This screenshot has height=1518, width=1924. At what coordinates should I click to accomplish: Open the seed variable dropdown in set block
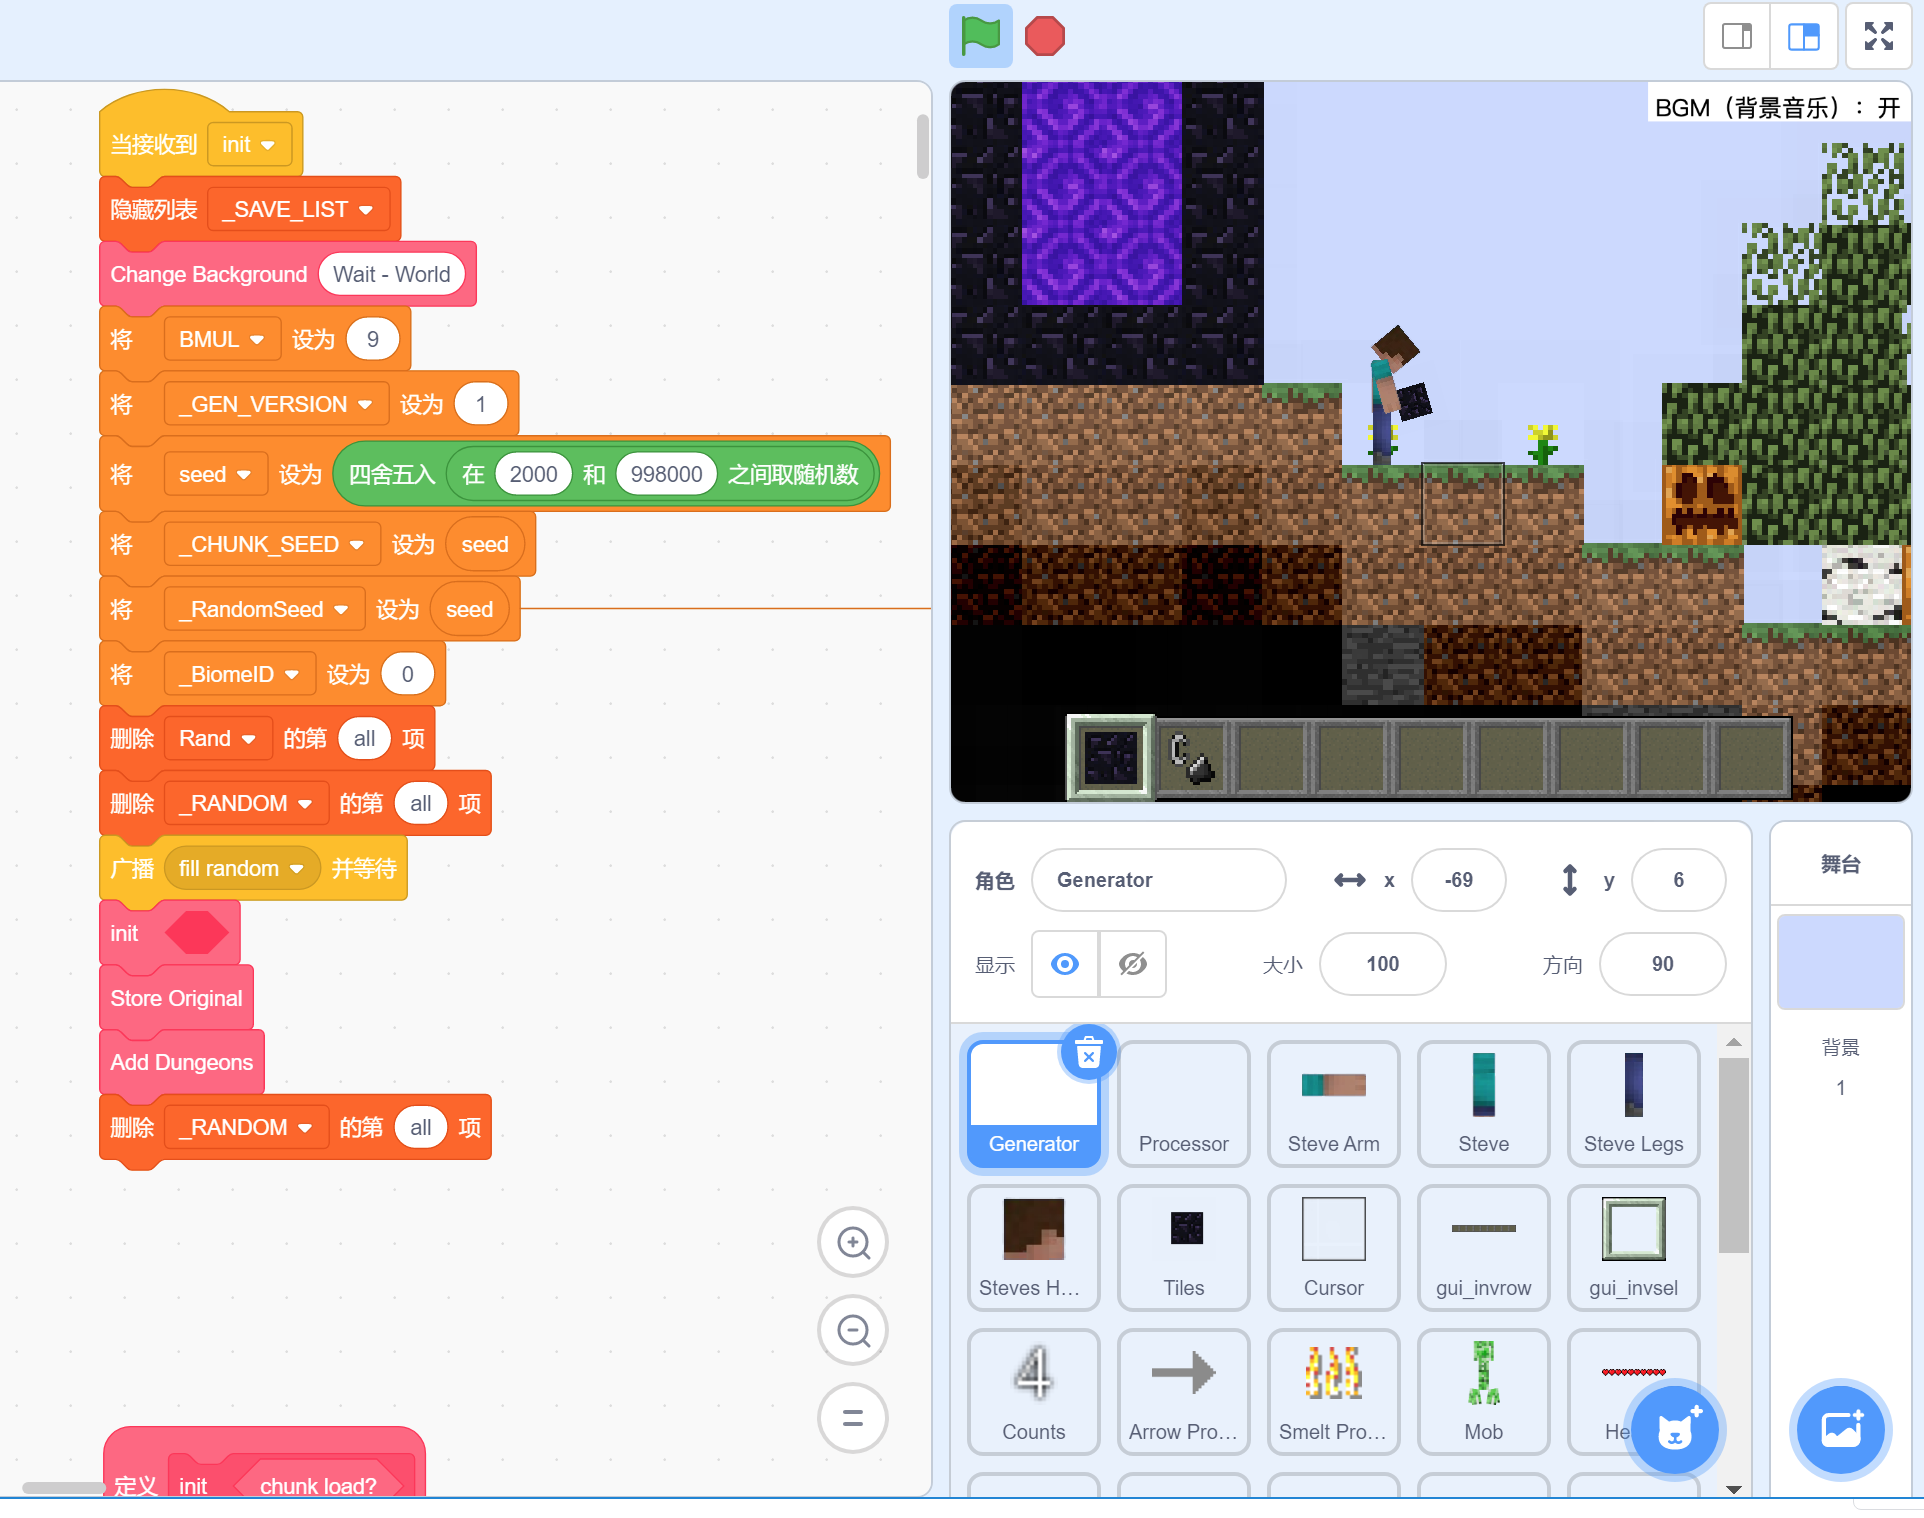click(x=214, y=475)
